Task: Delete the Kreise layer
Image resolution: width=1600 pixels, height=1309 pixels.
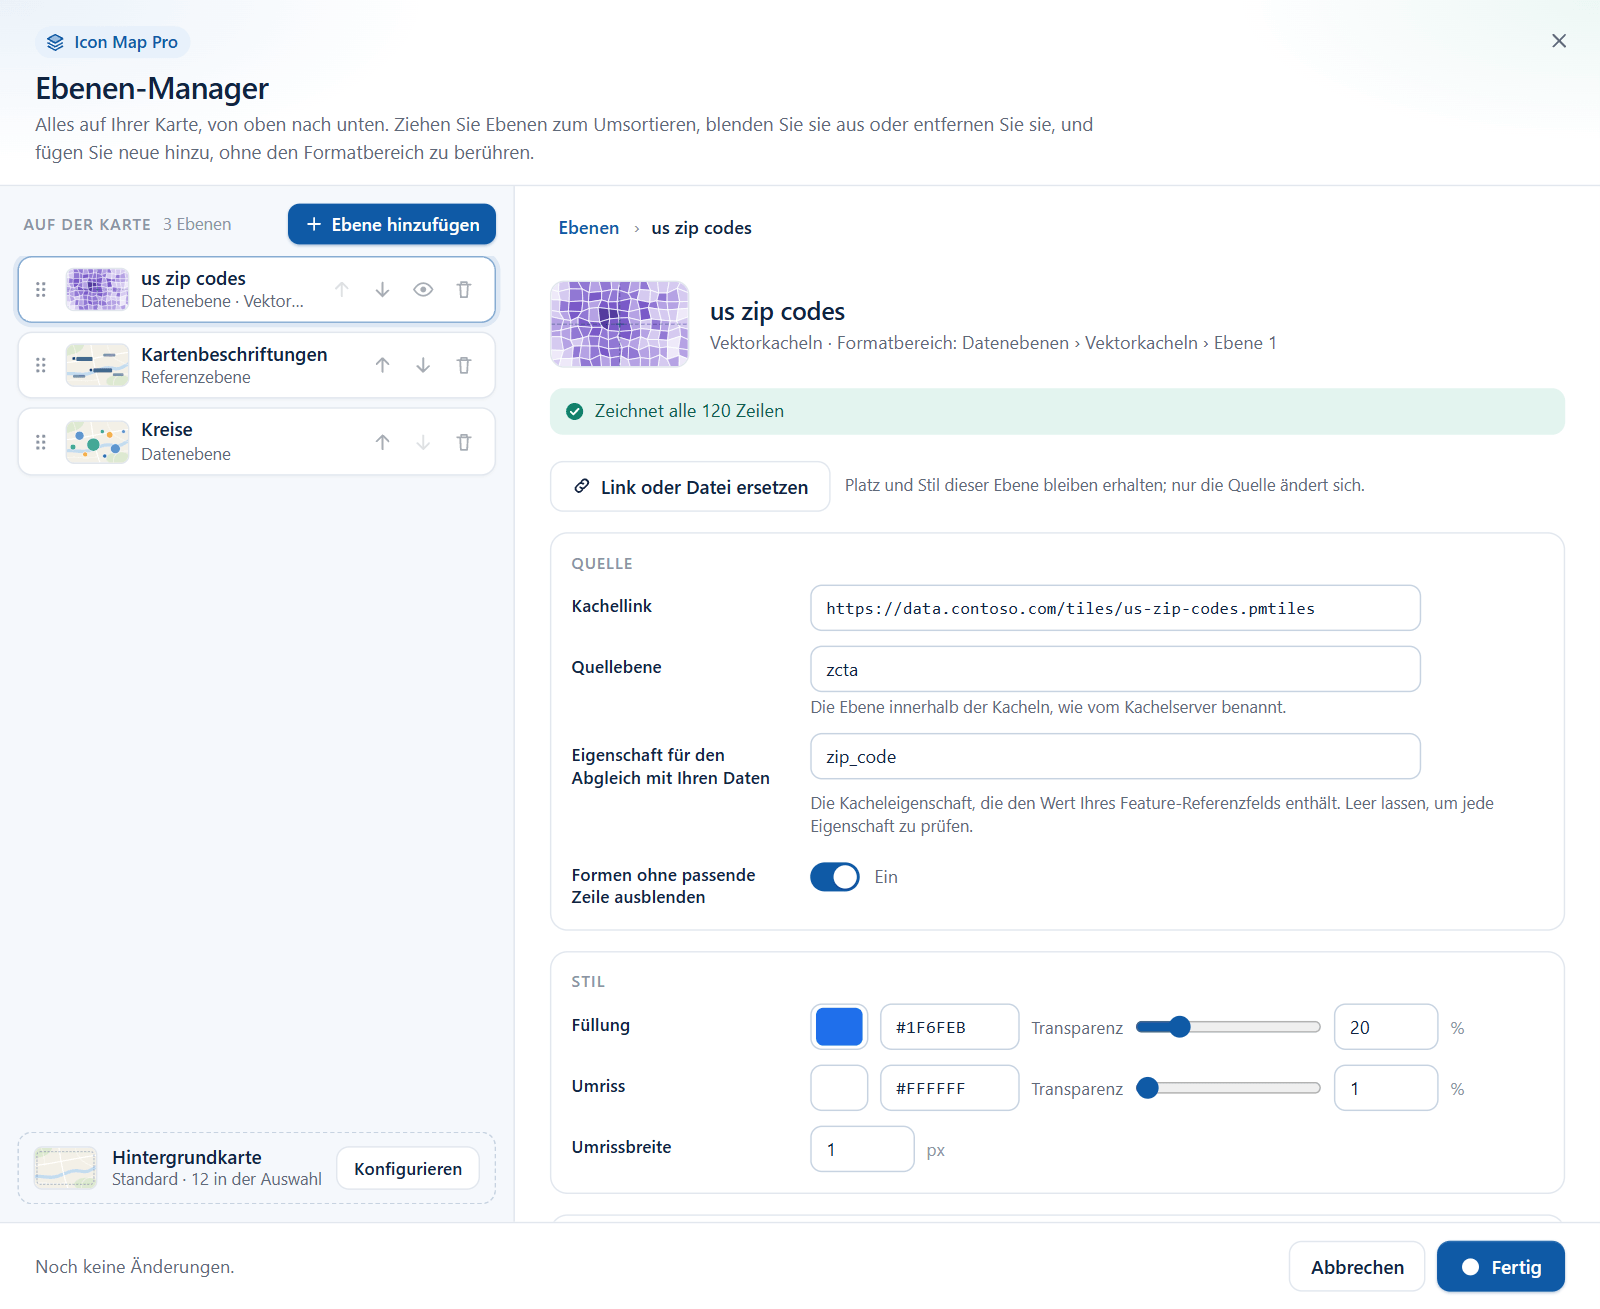Action: 464,442
